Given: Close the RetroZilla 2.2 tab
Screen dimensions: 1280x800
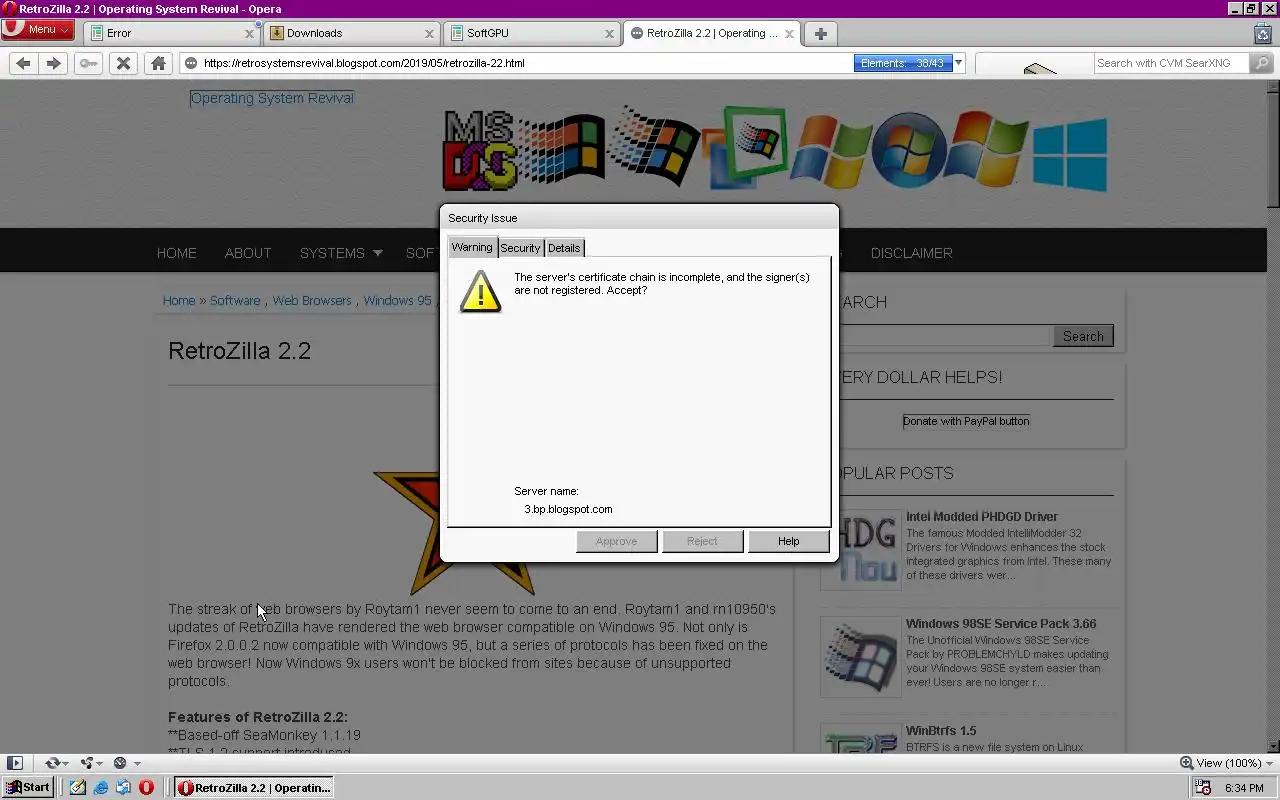Looking at the screenshot, I should pos(789,33).
